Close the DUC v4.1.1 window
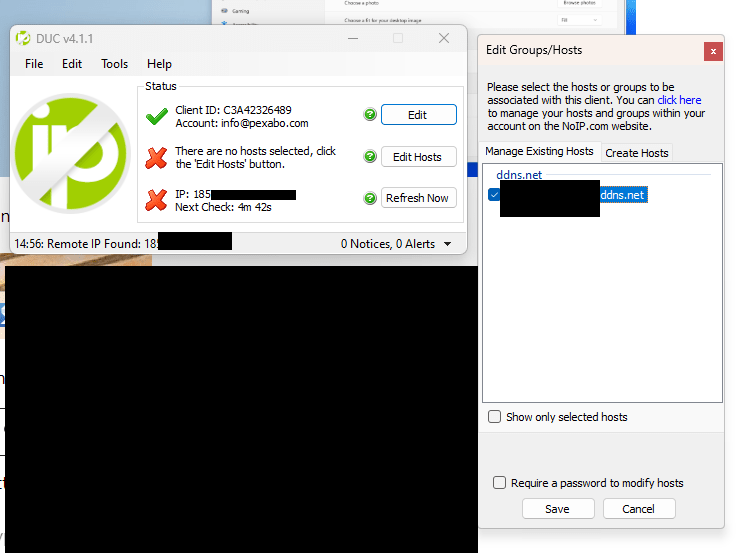 (444, 38)
